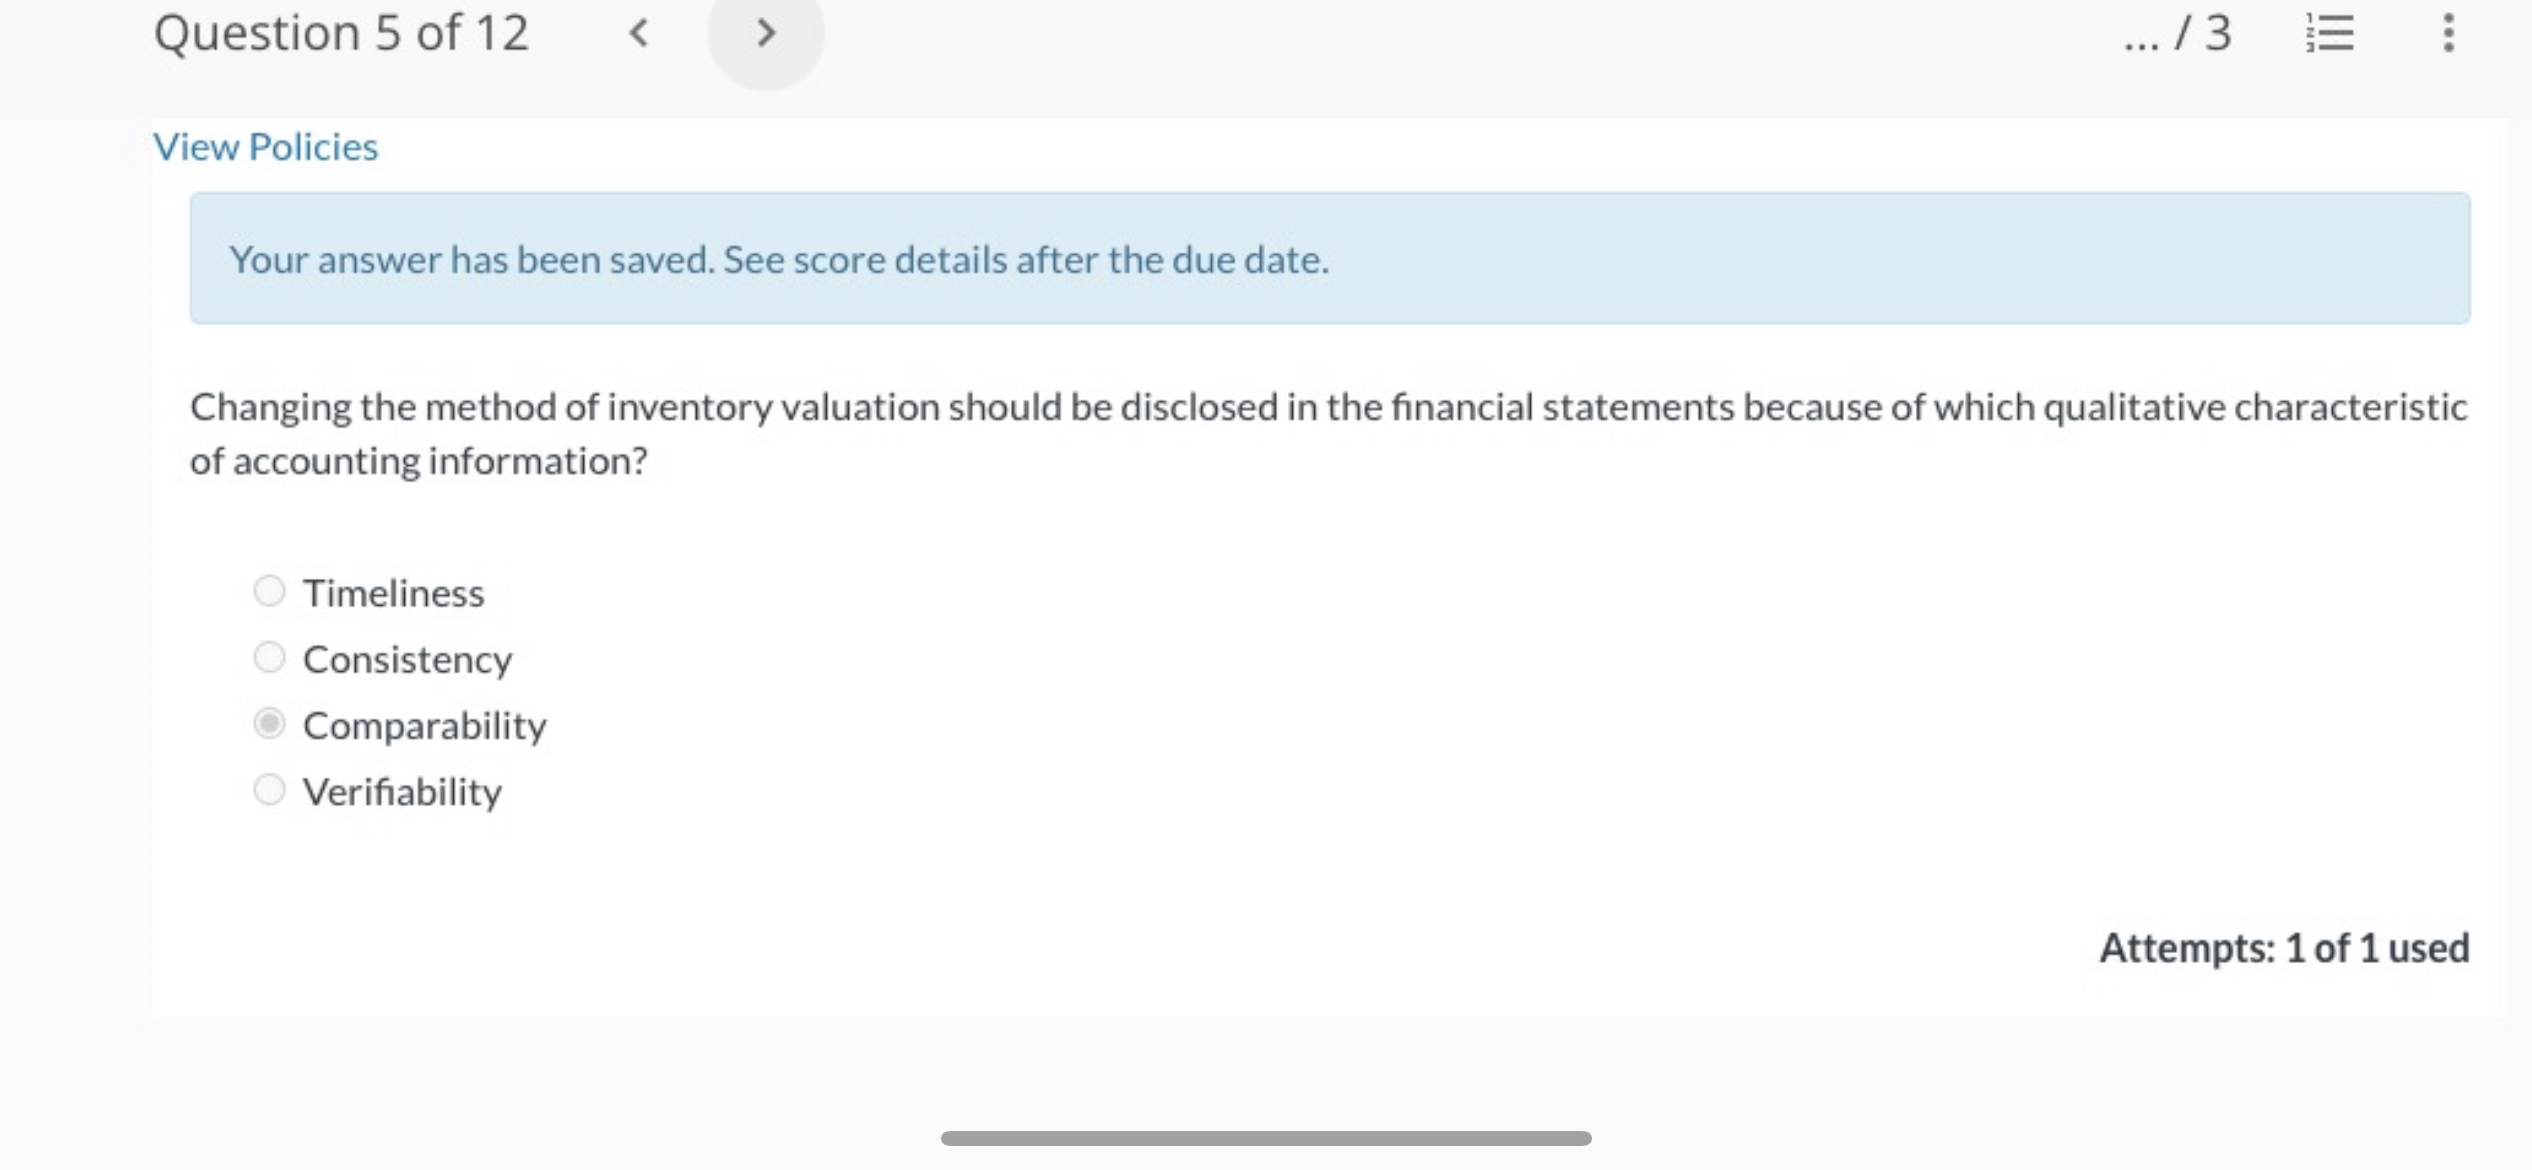
Task: Select the Consistency answer option
Action: 268,657
